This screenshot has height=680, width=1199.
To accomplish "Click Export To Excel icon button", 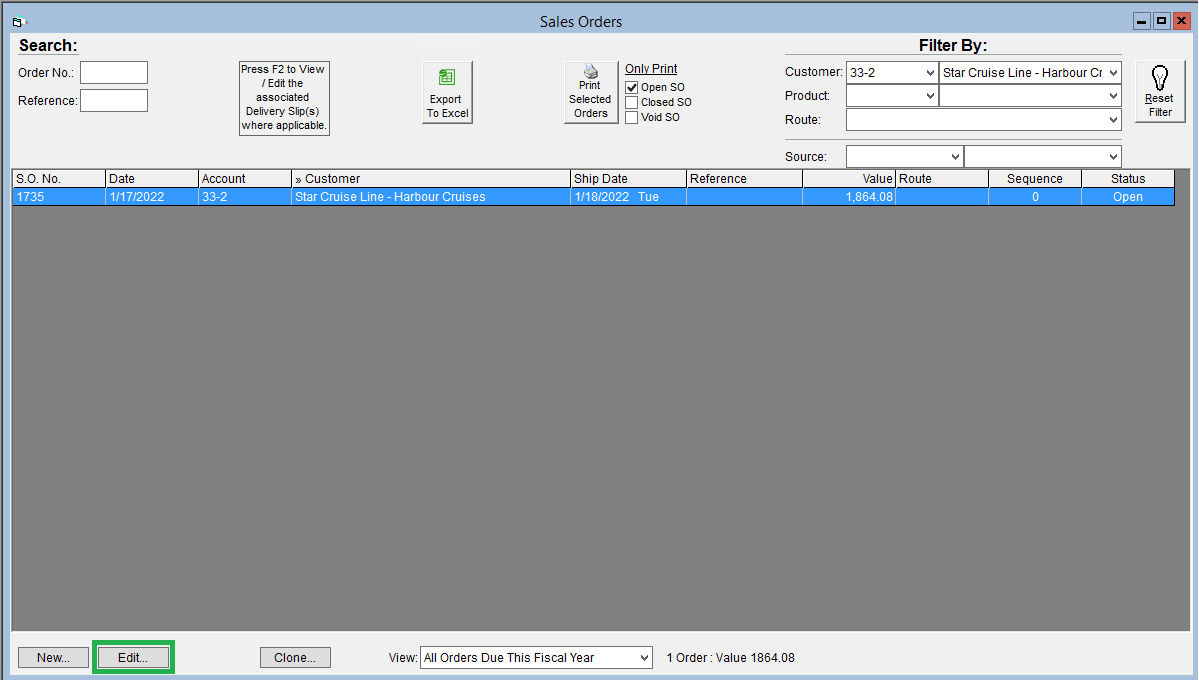I will pyautogui.click(x=447, y=93).
